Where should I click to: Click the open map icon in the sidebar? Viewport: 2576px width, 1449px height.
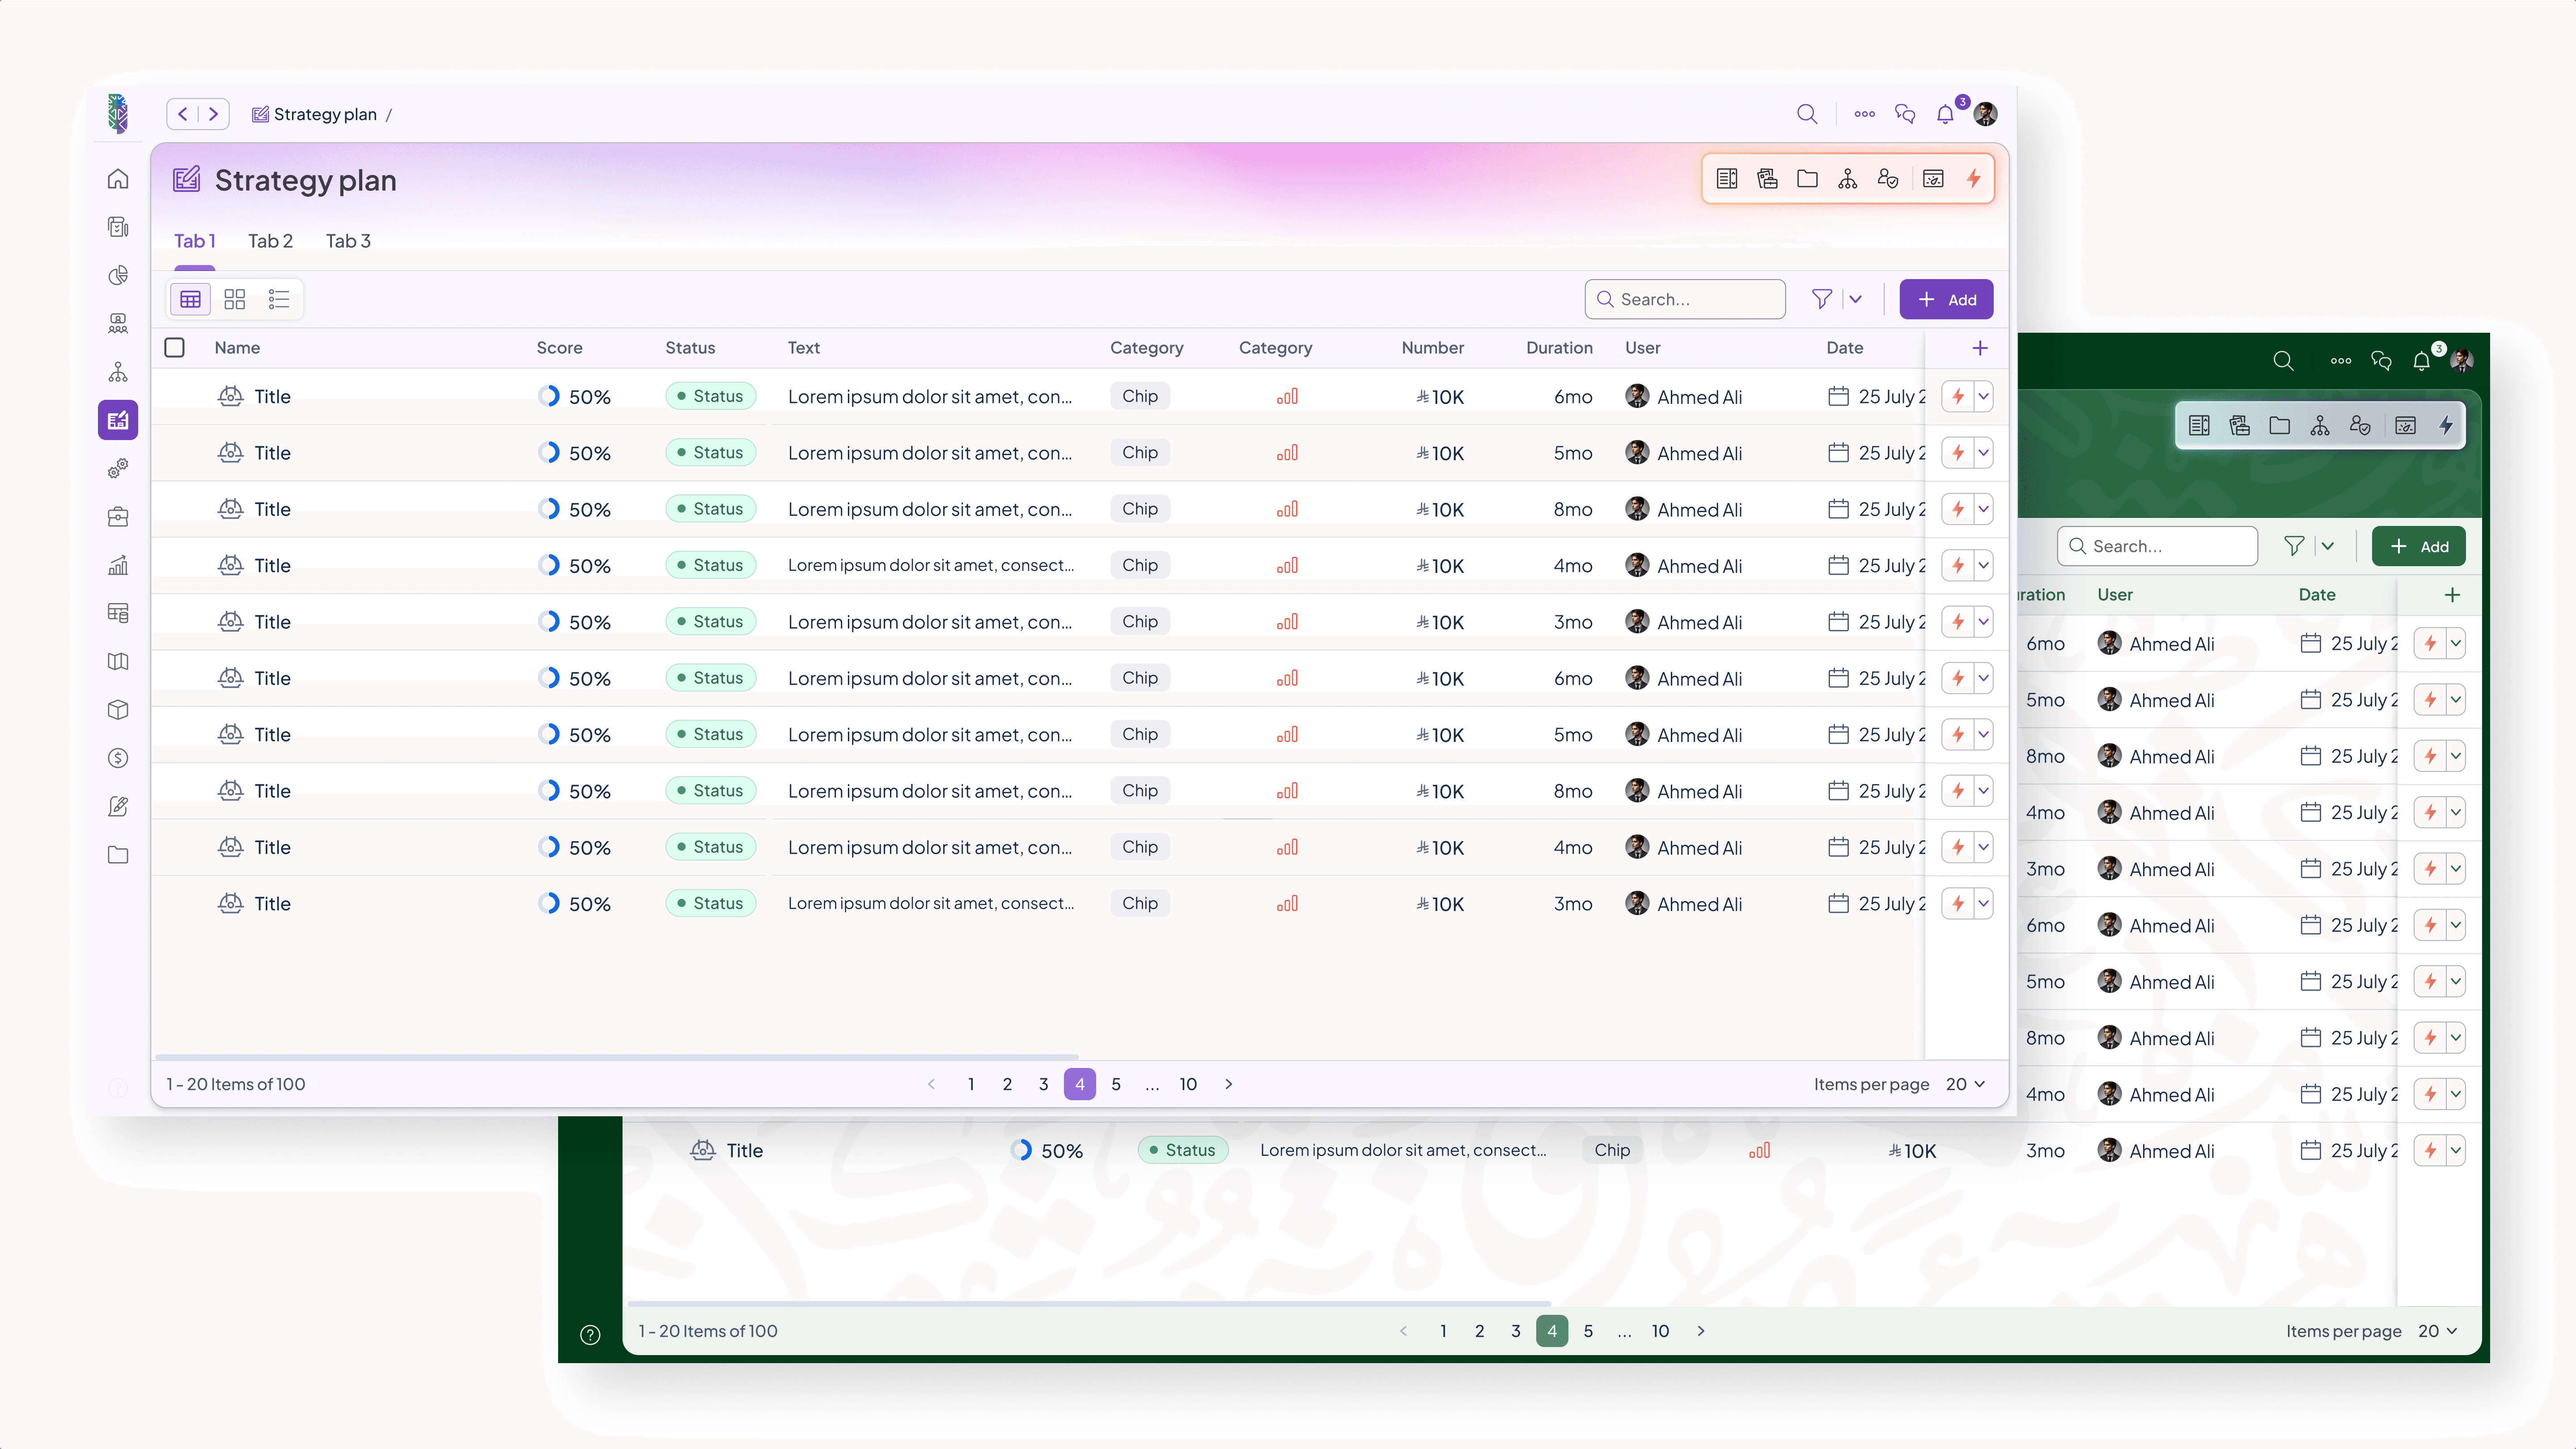click(x=118, y=661)
